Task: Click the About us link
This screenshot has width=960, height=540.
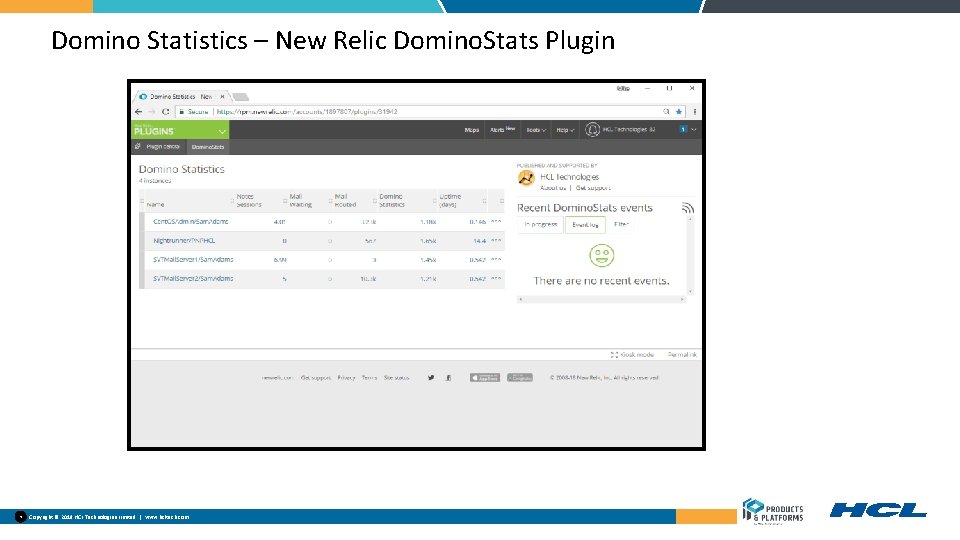Action: pyautogui.click(x=553, y=188)
